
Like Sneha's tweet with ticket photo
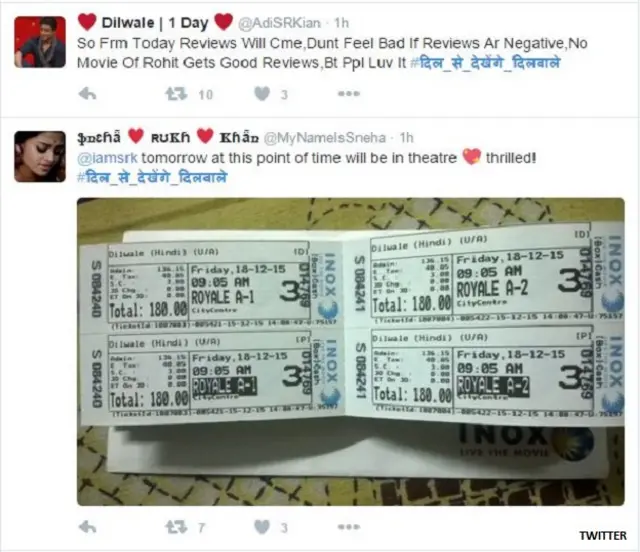point(262,527)
